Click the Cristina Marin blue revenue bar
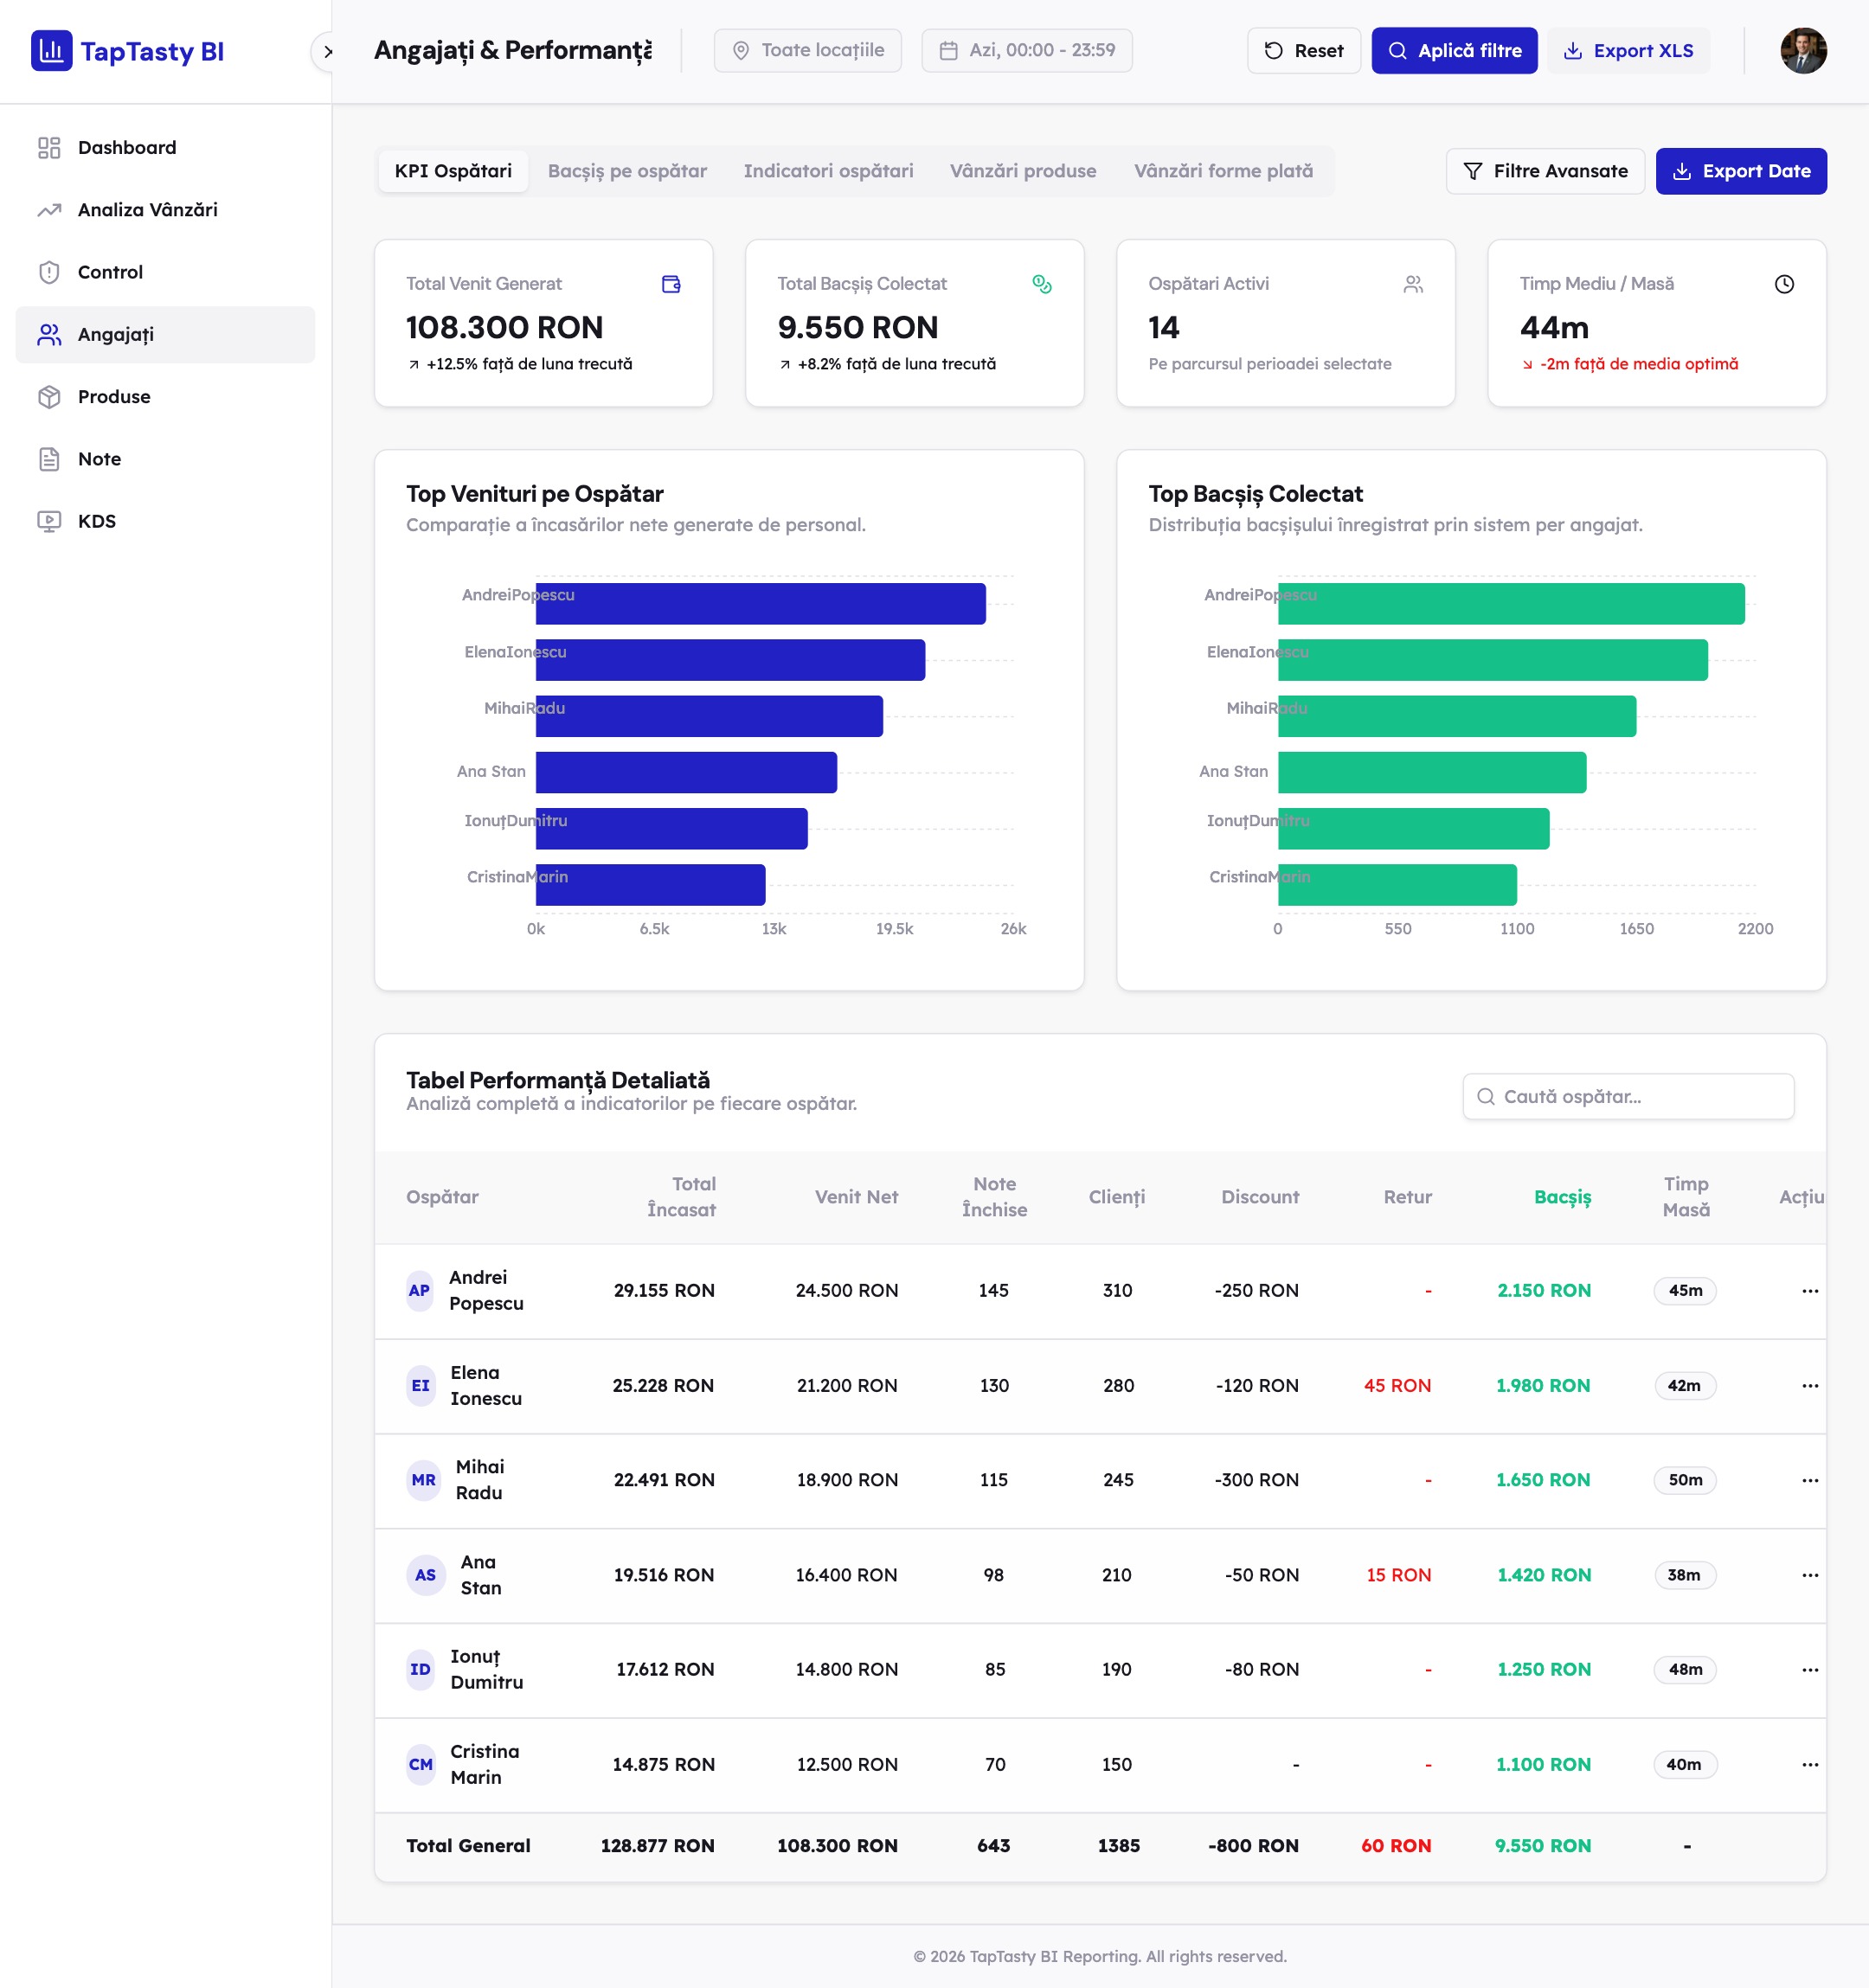The height and width of the screenshot is (1988, 1869). 651,885
